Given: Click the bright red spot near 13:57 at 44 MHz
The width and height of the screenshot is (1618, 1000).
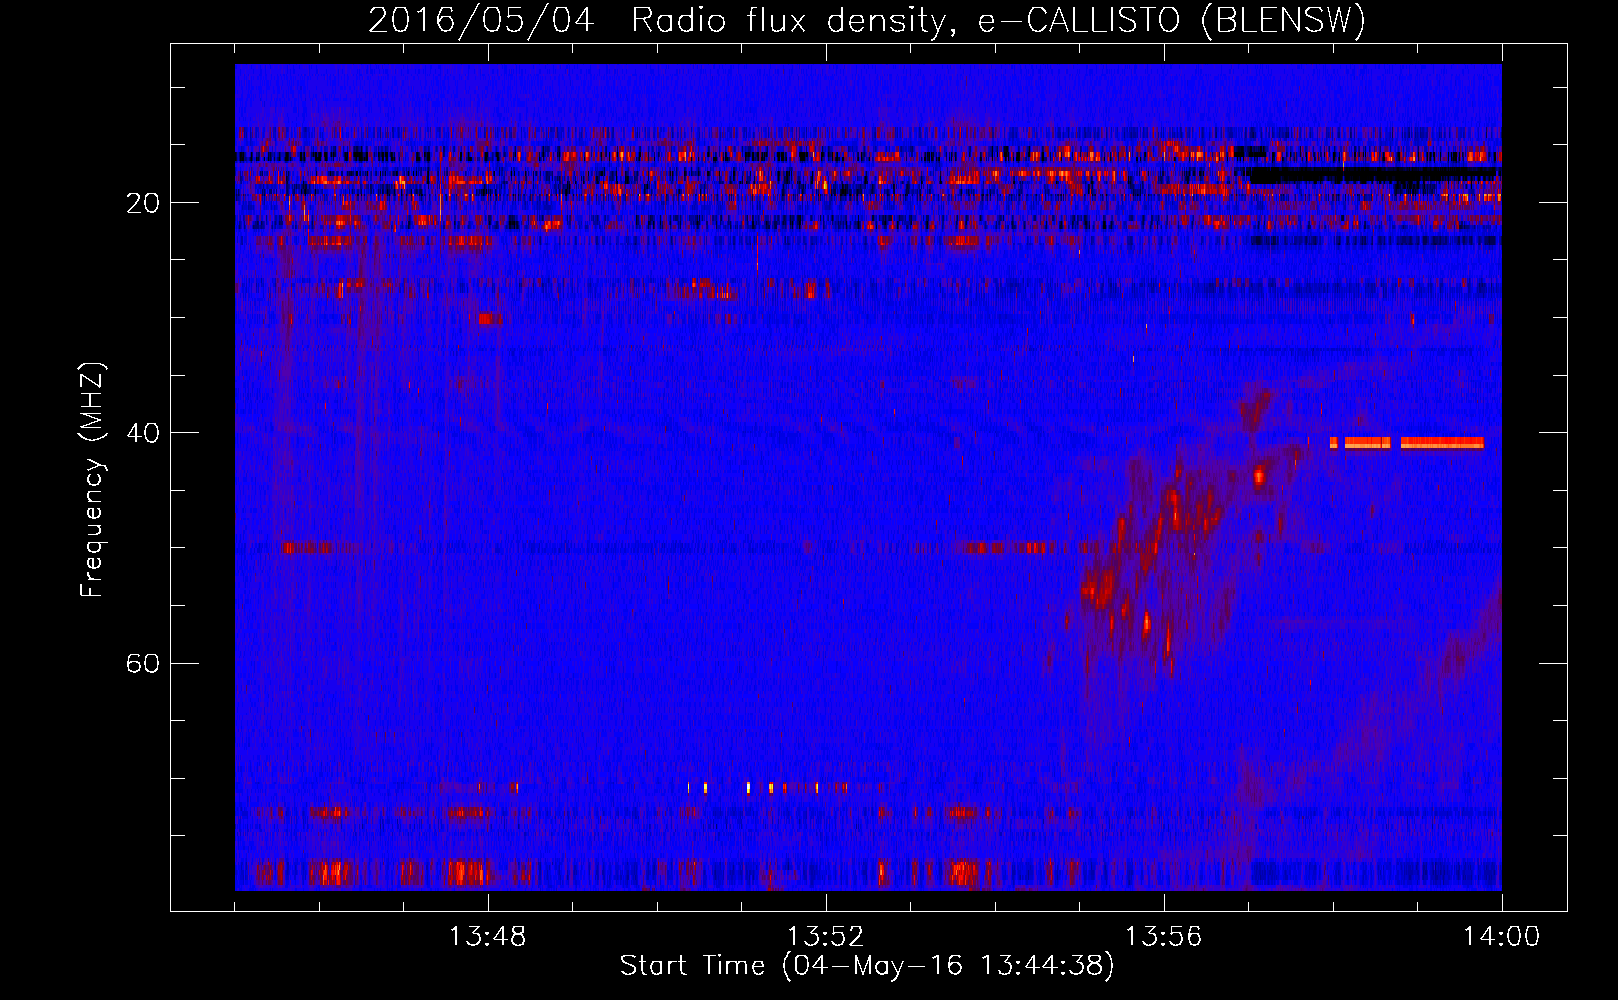Looking at the screenshot, I should [x=1259, y=476].
